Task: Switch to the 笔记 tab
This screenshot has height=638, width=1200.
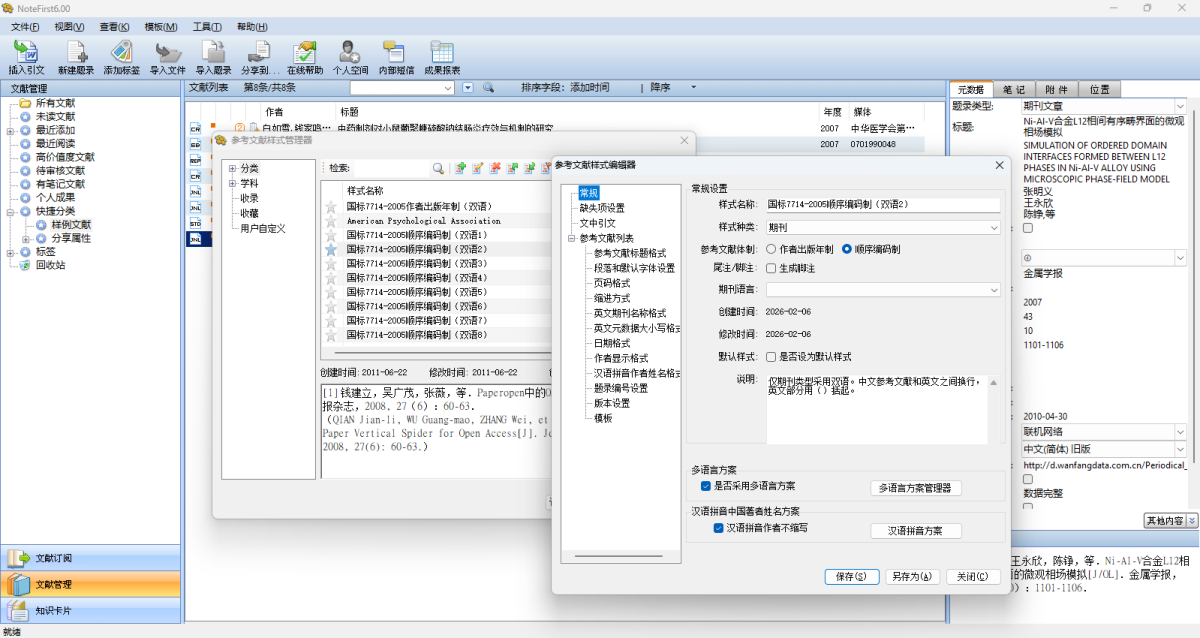Action: click(x=1013, y=90)
